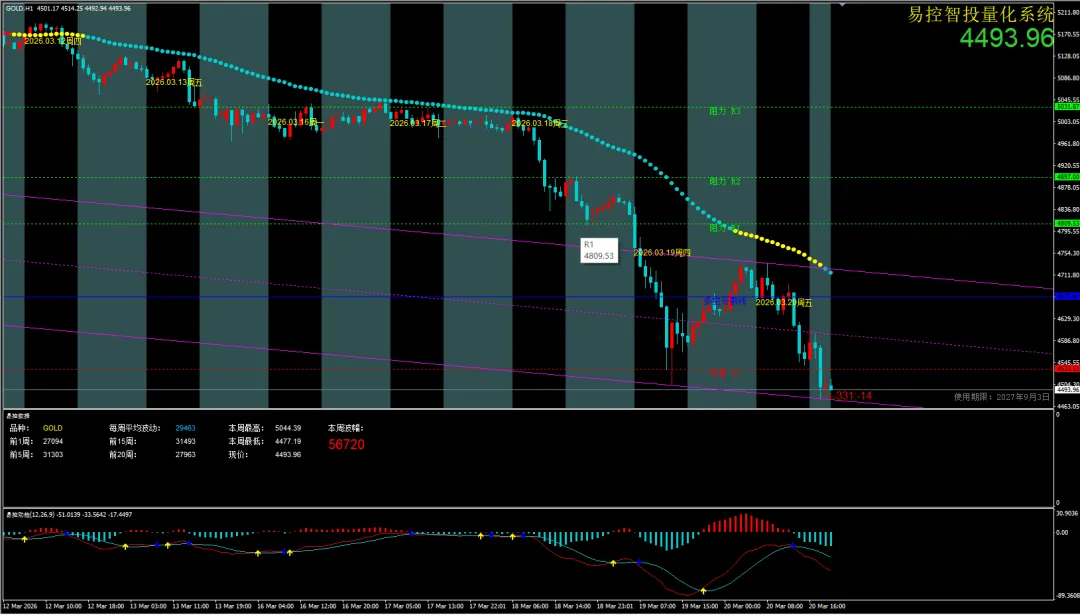Click the 13 Mar 03:00 time axis label
Image resolution: width=1080 pixels, height=615 pixels.
(149, 607)
